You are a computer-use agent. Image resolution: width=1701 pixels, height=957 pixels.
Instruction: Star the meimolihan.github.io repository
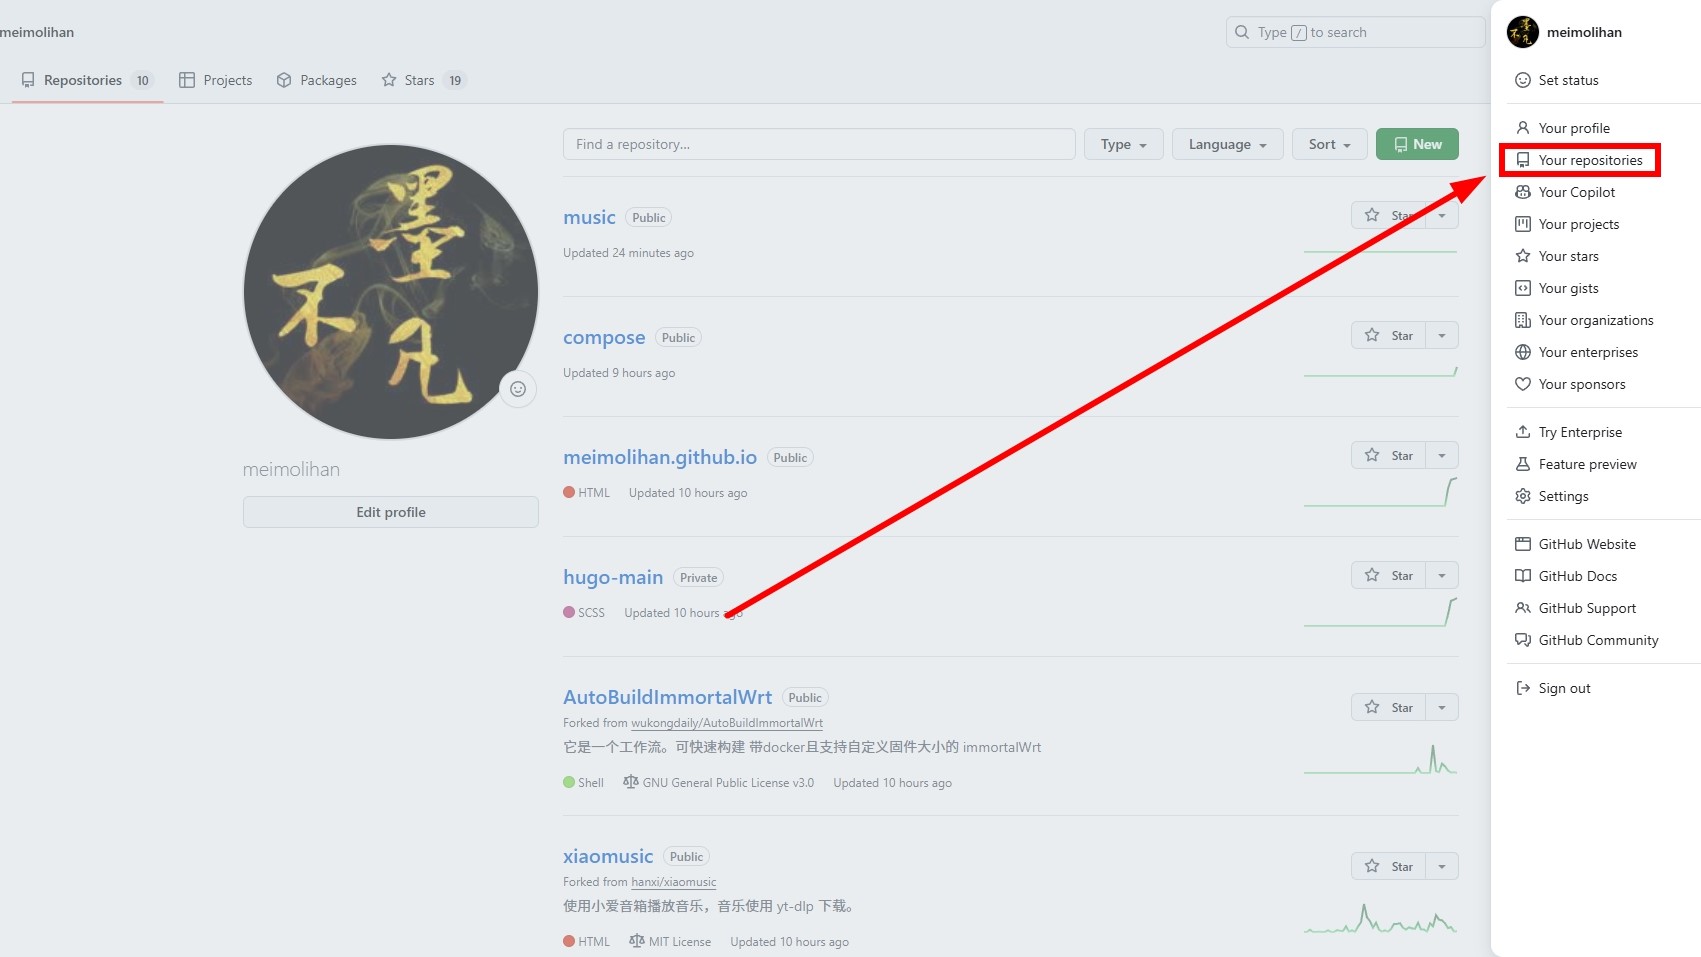(x=1388, y=455)
